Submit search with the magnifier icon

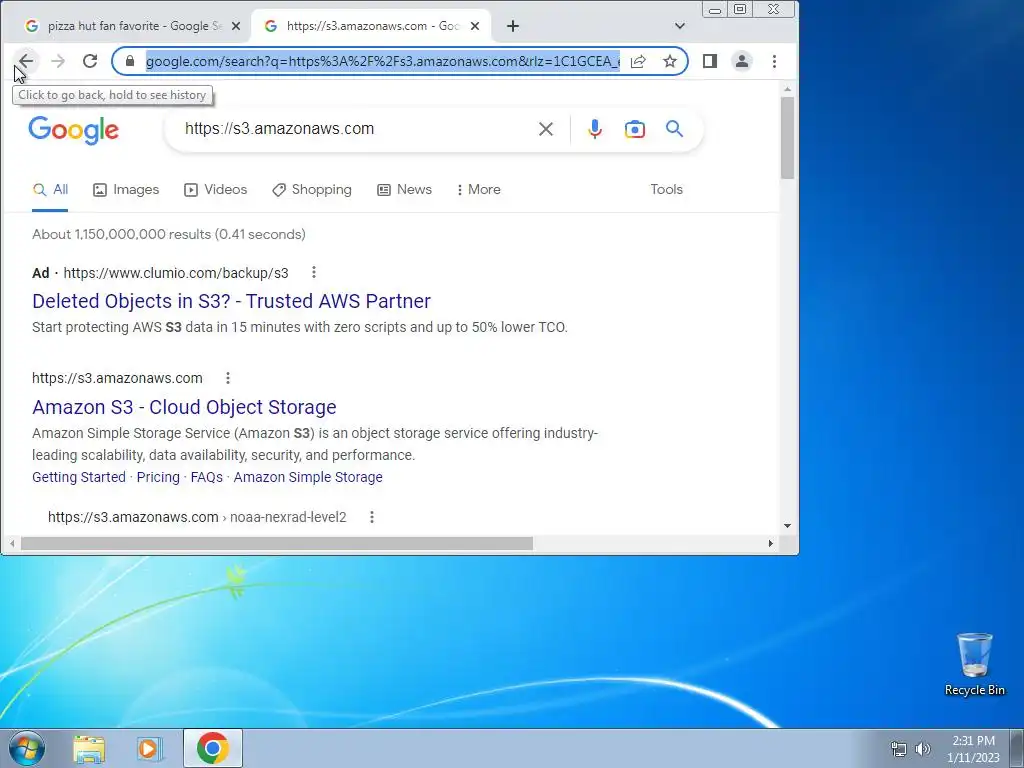[675, 129]
